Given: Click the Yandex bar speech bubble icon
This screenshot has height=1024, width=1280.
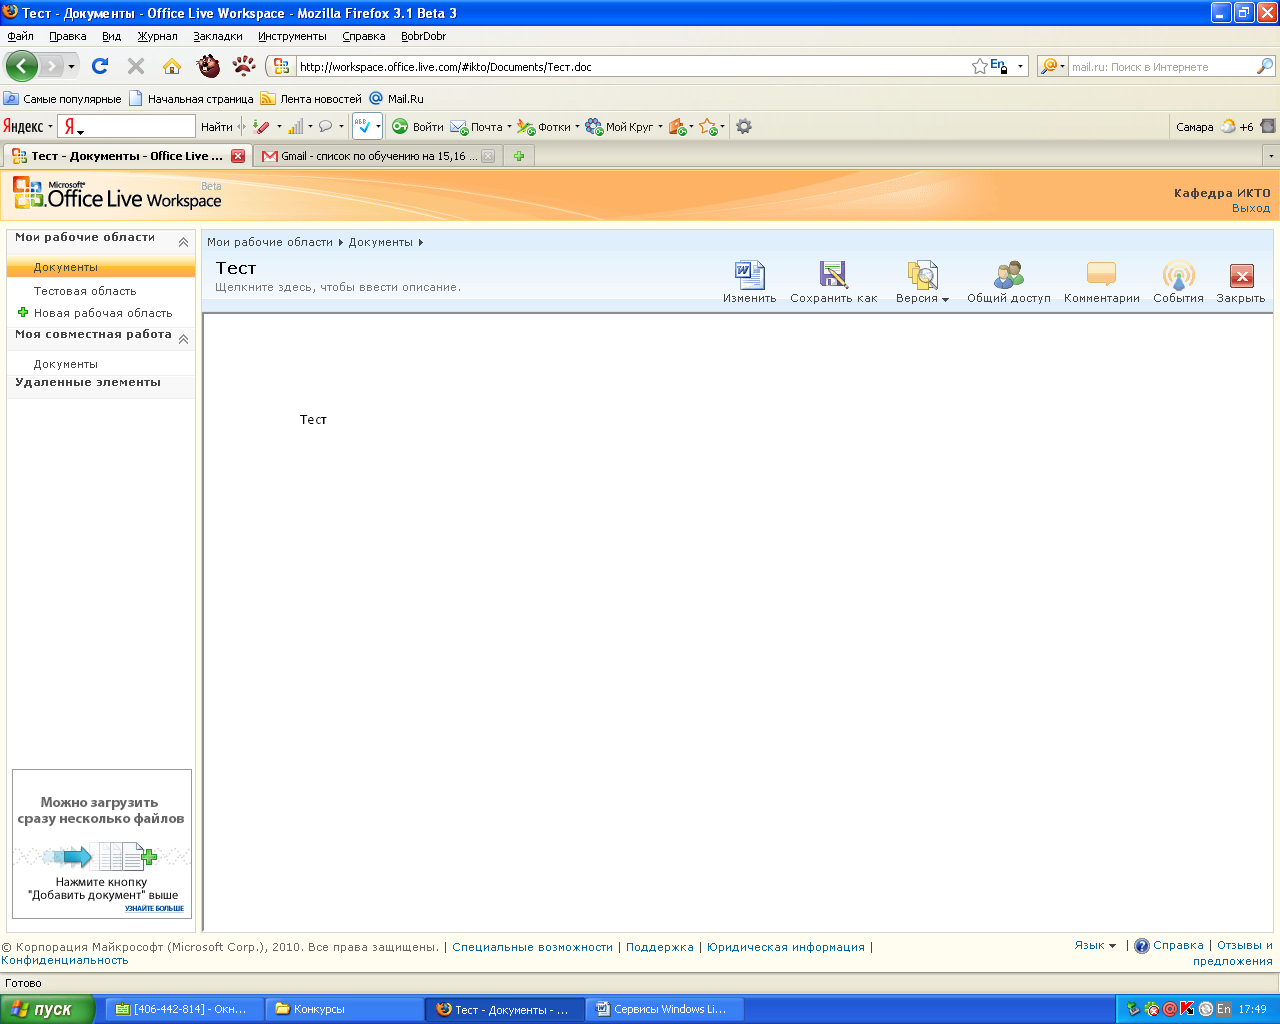Looking at the screenshot, I should click(325, 126).
